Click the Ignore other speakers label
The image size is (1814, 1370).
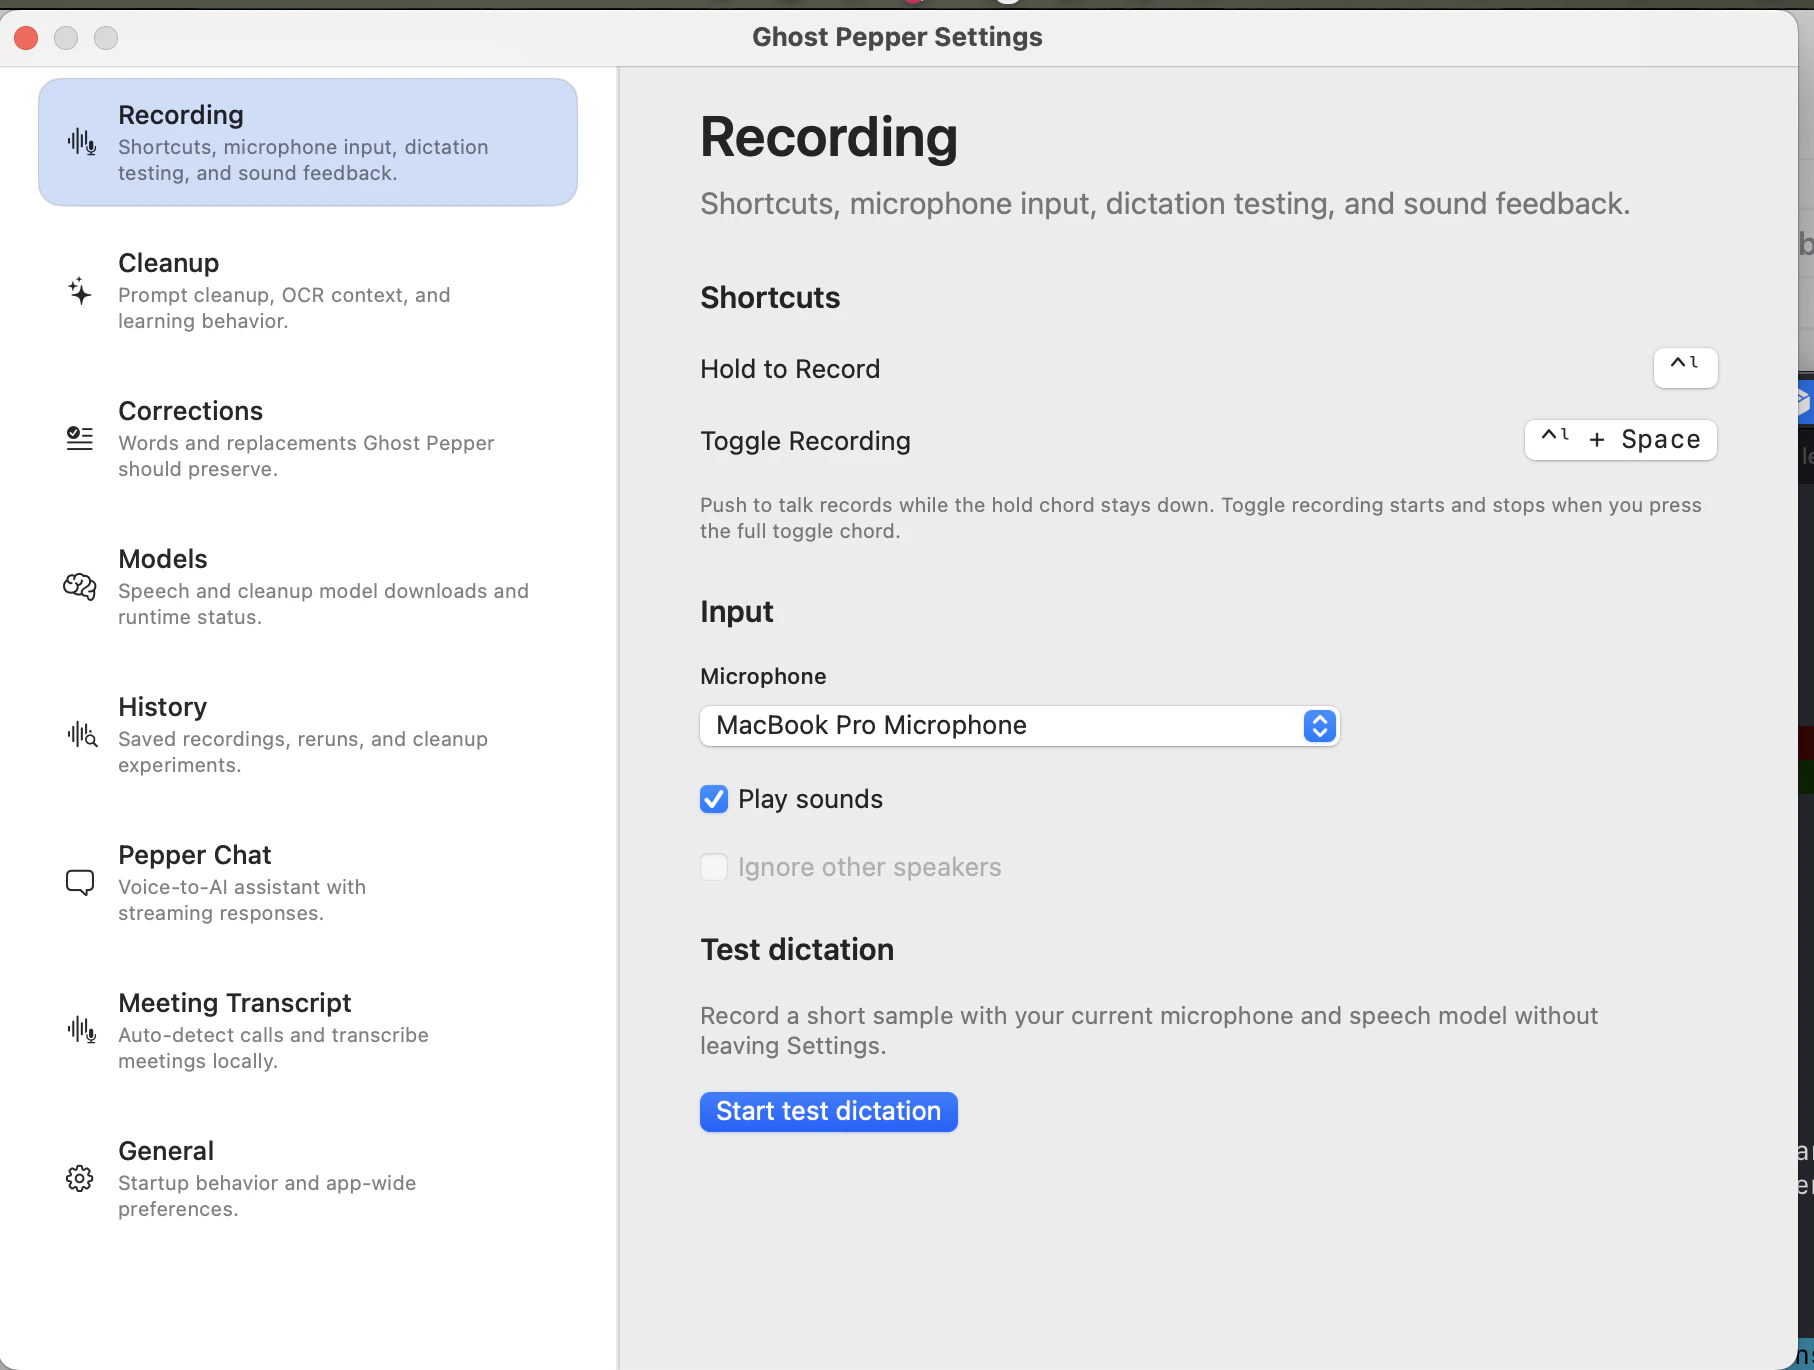tap(869, 867)
